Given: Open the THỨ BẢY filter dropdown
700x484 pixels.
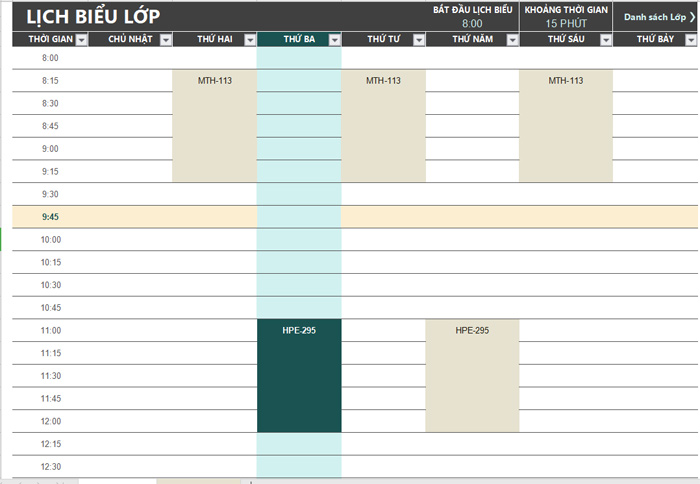Looking at the screenshot, I should coord(691,40).
